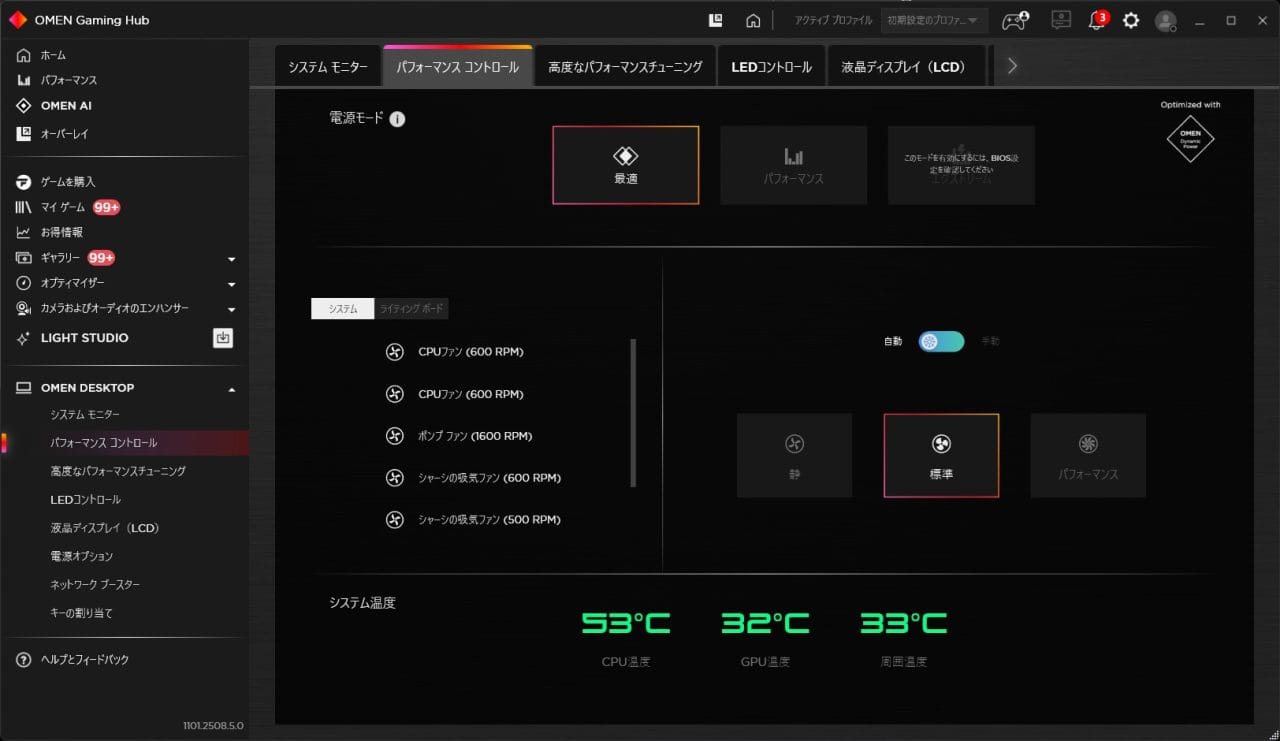Open the home icon in title bar
Image resolution: width=1280 pixels, height=741 pixels.
(753, 21)
